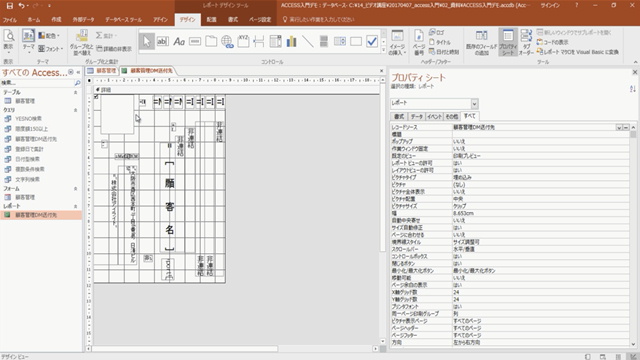The height and width of the screenshot is (360, 640).
Task: Click the sort A-Z icon in Property Sheet
Action: pyautogui.click(x=633, y=89)
